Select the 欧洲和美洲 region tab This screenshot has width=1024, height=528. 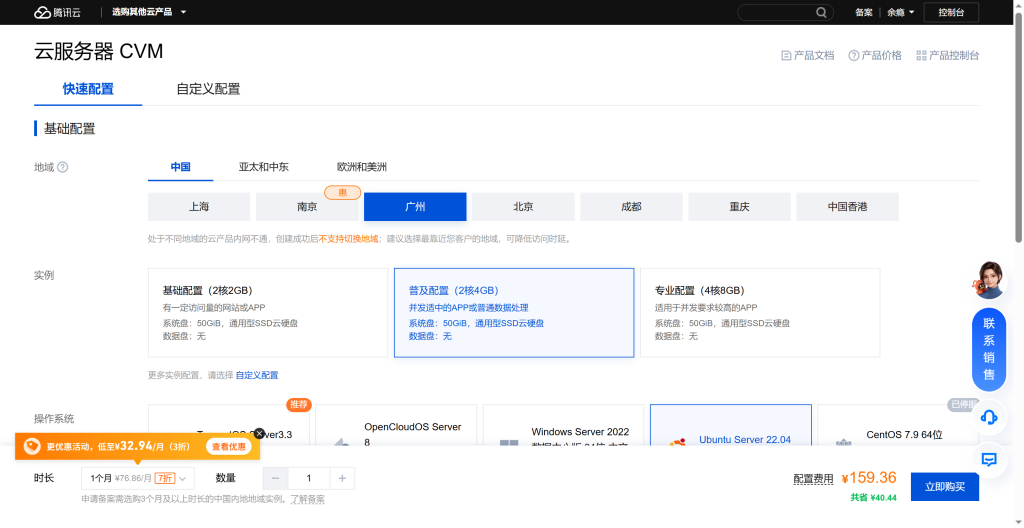[362, 167]
